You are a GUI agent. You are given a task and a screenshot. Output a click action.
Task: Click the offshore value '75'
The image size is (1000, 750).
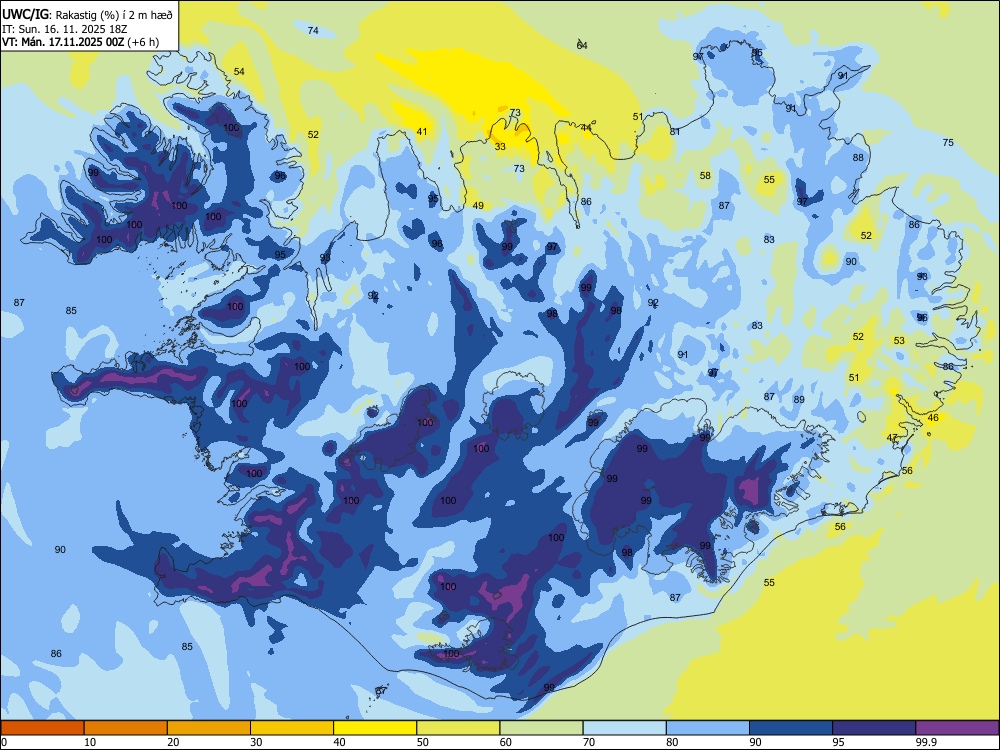point(948,143)
